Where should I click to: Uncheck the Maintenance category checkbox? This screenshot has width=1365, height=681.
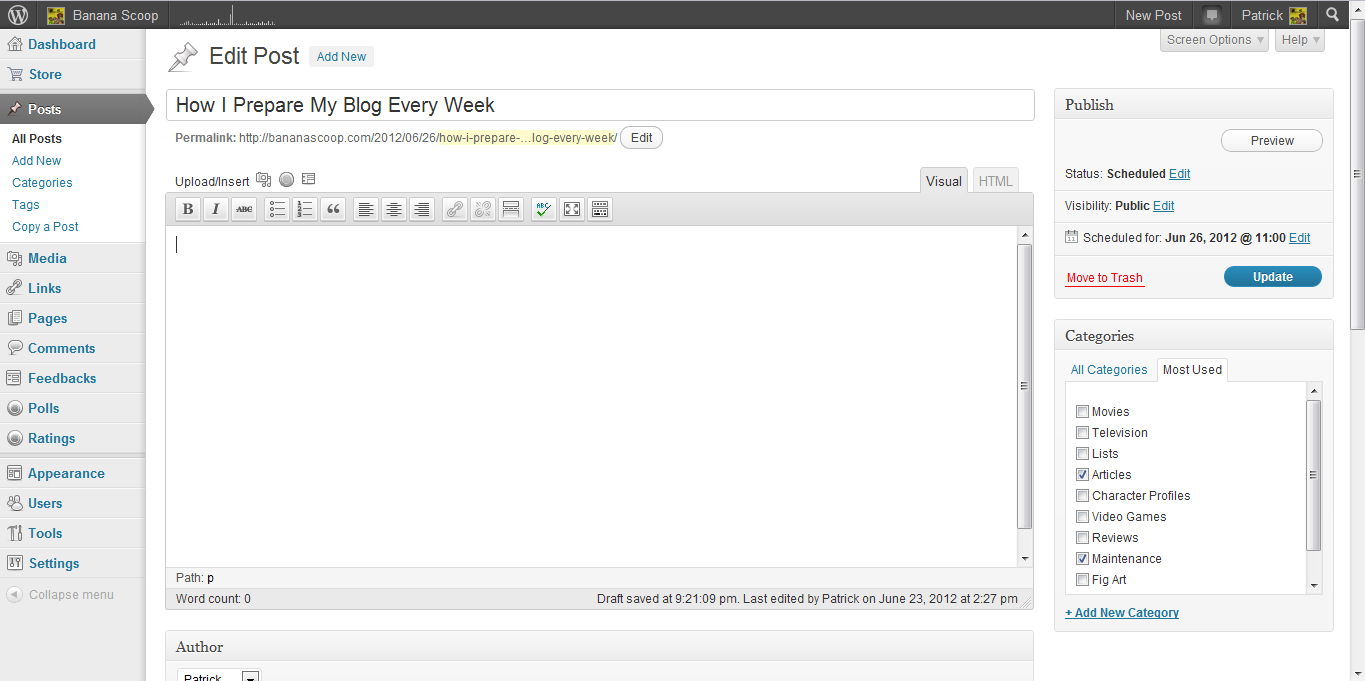1082,559
